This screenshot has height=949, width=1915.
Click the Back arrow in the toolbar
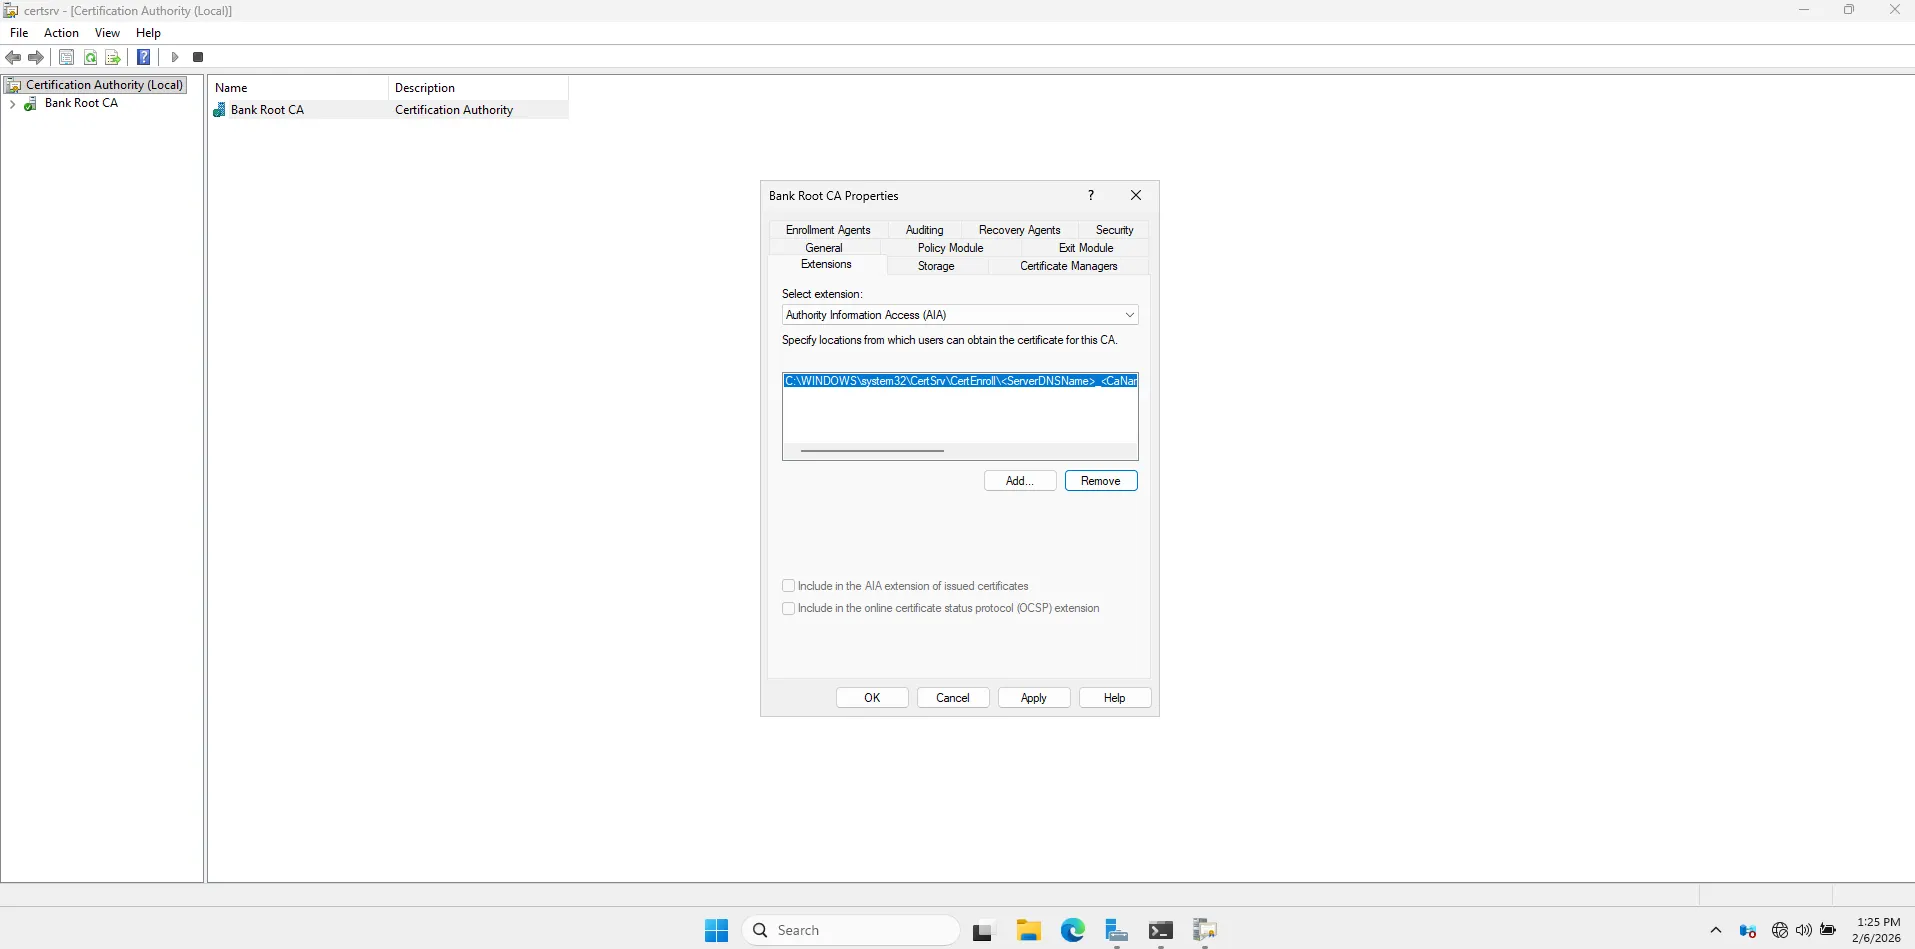coord(13,57)
